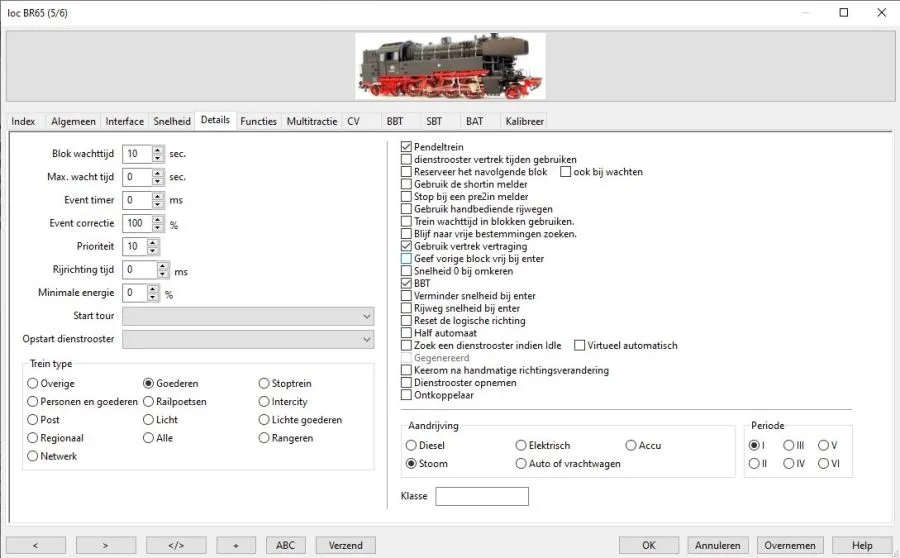
Task: Open the Start tour dropdown
Action: (x=247, y=316)
